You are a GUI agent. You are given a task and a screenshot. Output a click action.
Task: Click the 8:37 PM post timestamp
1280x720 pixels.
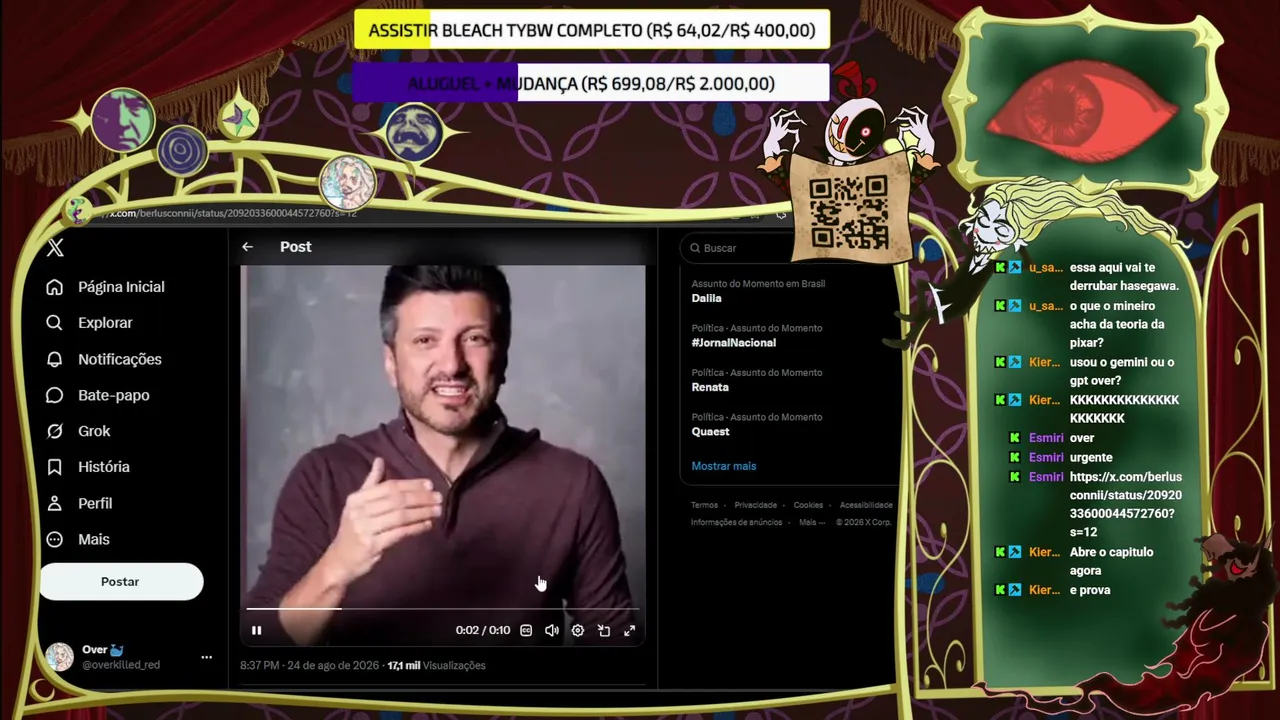point(308,666)
